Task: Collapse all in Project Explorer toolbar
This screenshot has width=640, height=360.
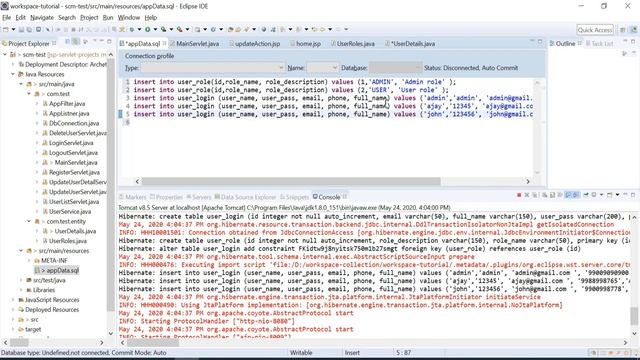Action: click(67, 42)
